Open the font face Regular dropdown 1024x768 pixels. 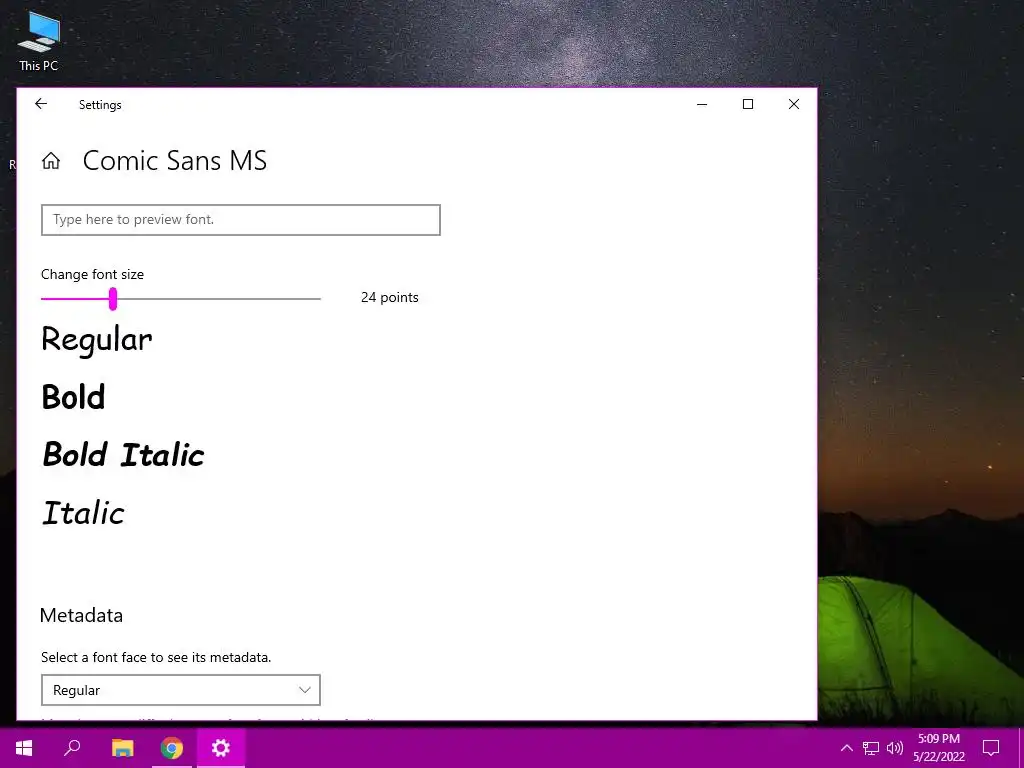(x=180, y=690)
